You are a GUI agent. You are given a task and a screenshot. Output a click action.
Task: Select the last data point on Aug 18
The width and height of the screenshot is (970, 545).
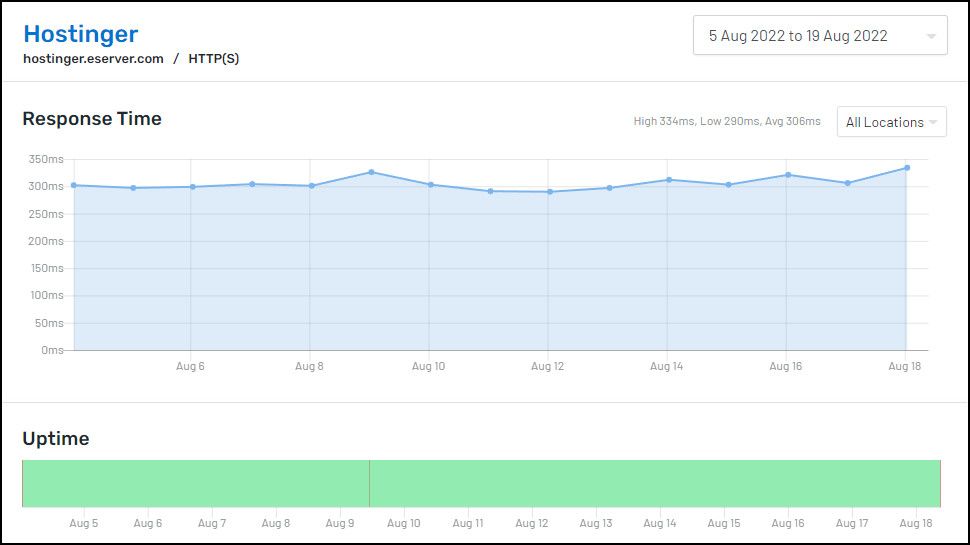[907, 168]
